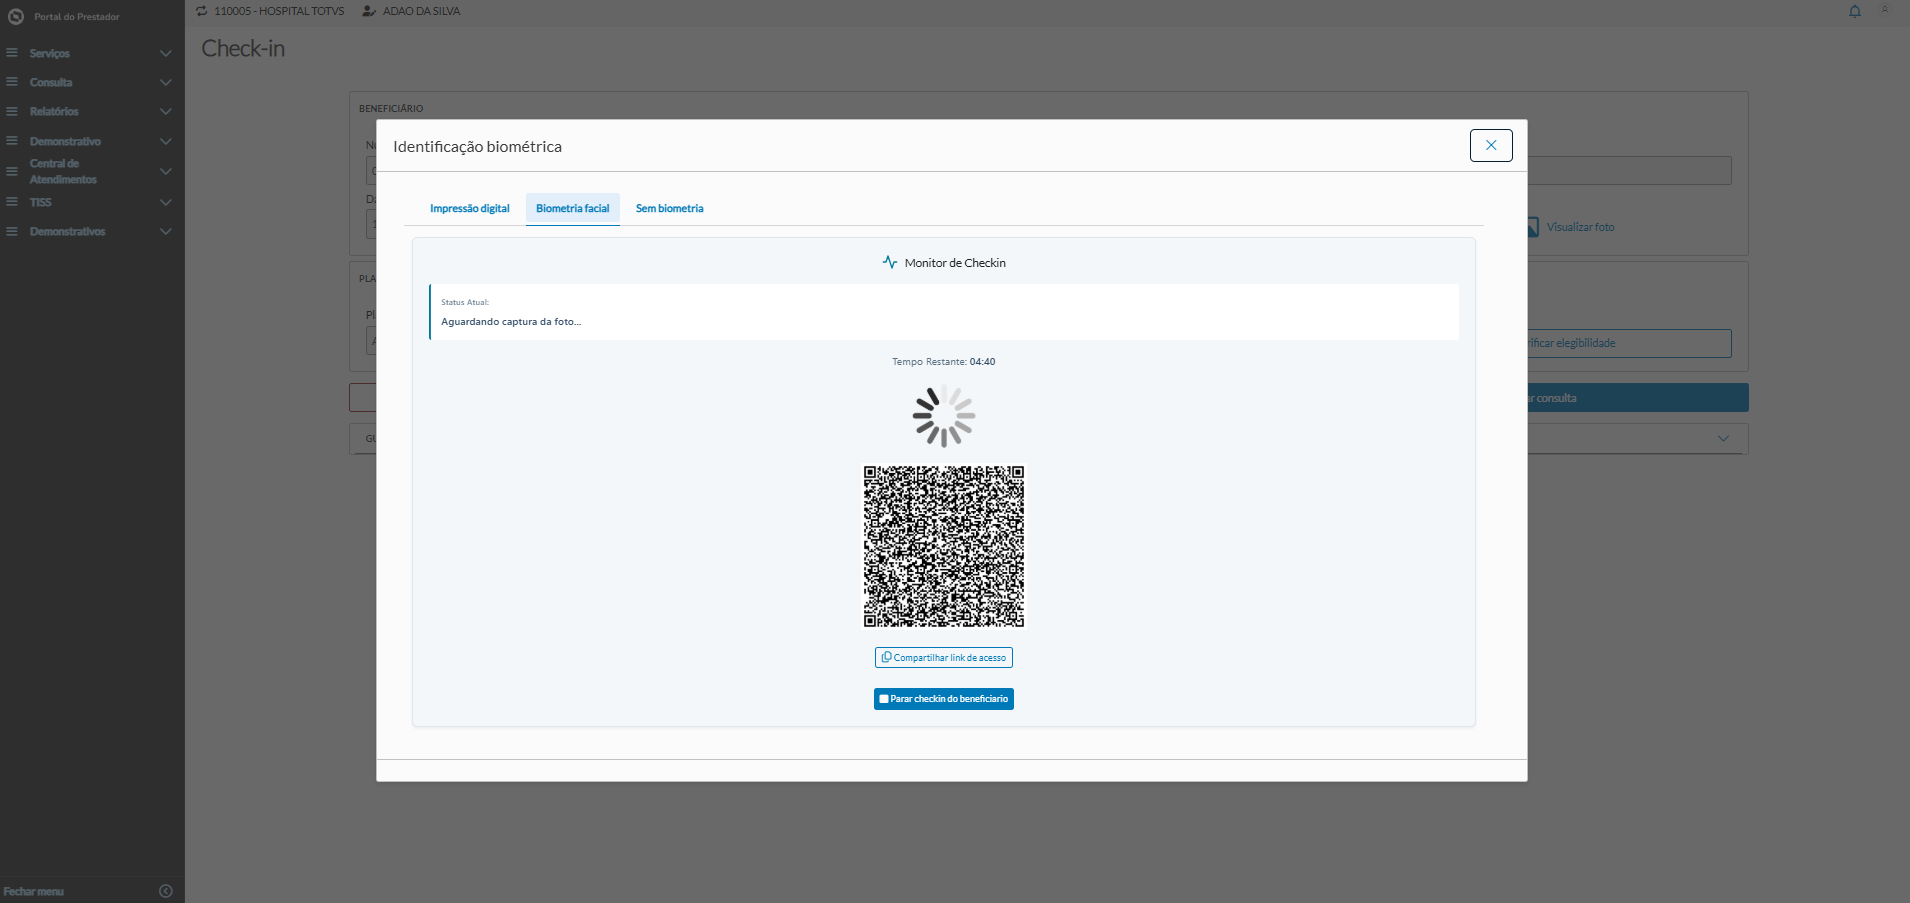
Task: Open the notifications bell
Action: click(x=1855, y=12)
